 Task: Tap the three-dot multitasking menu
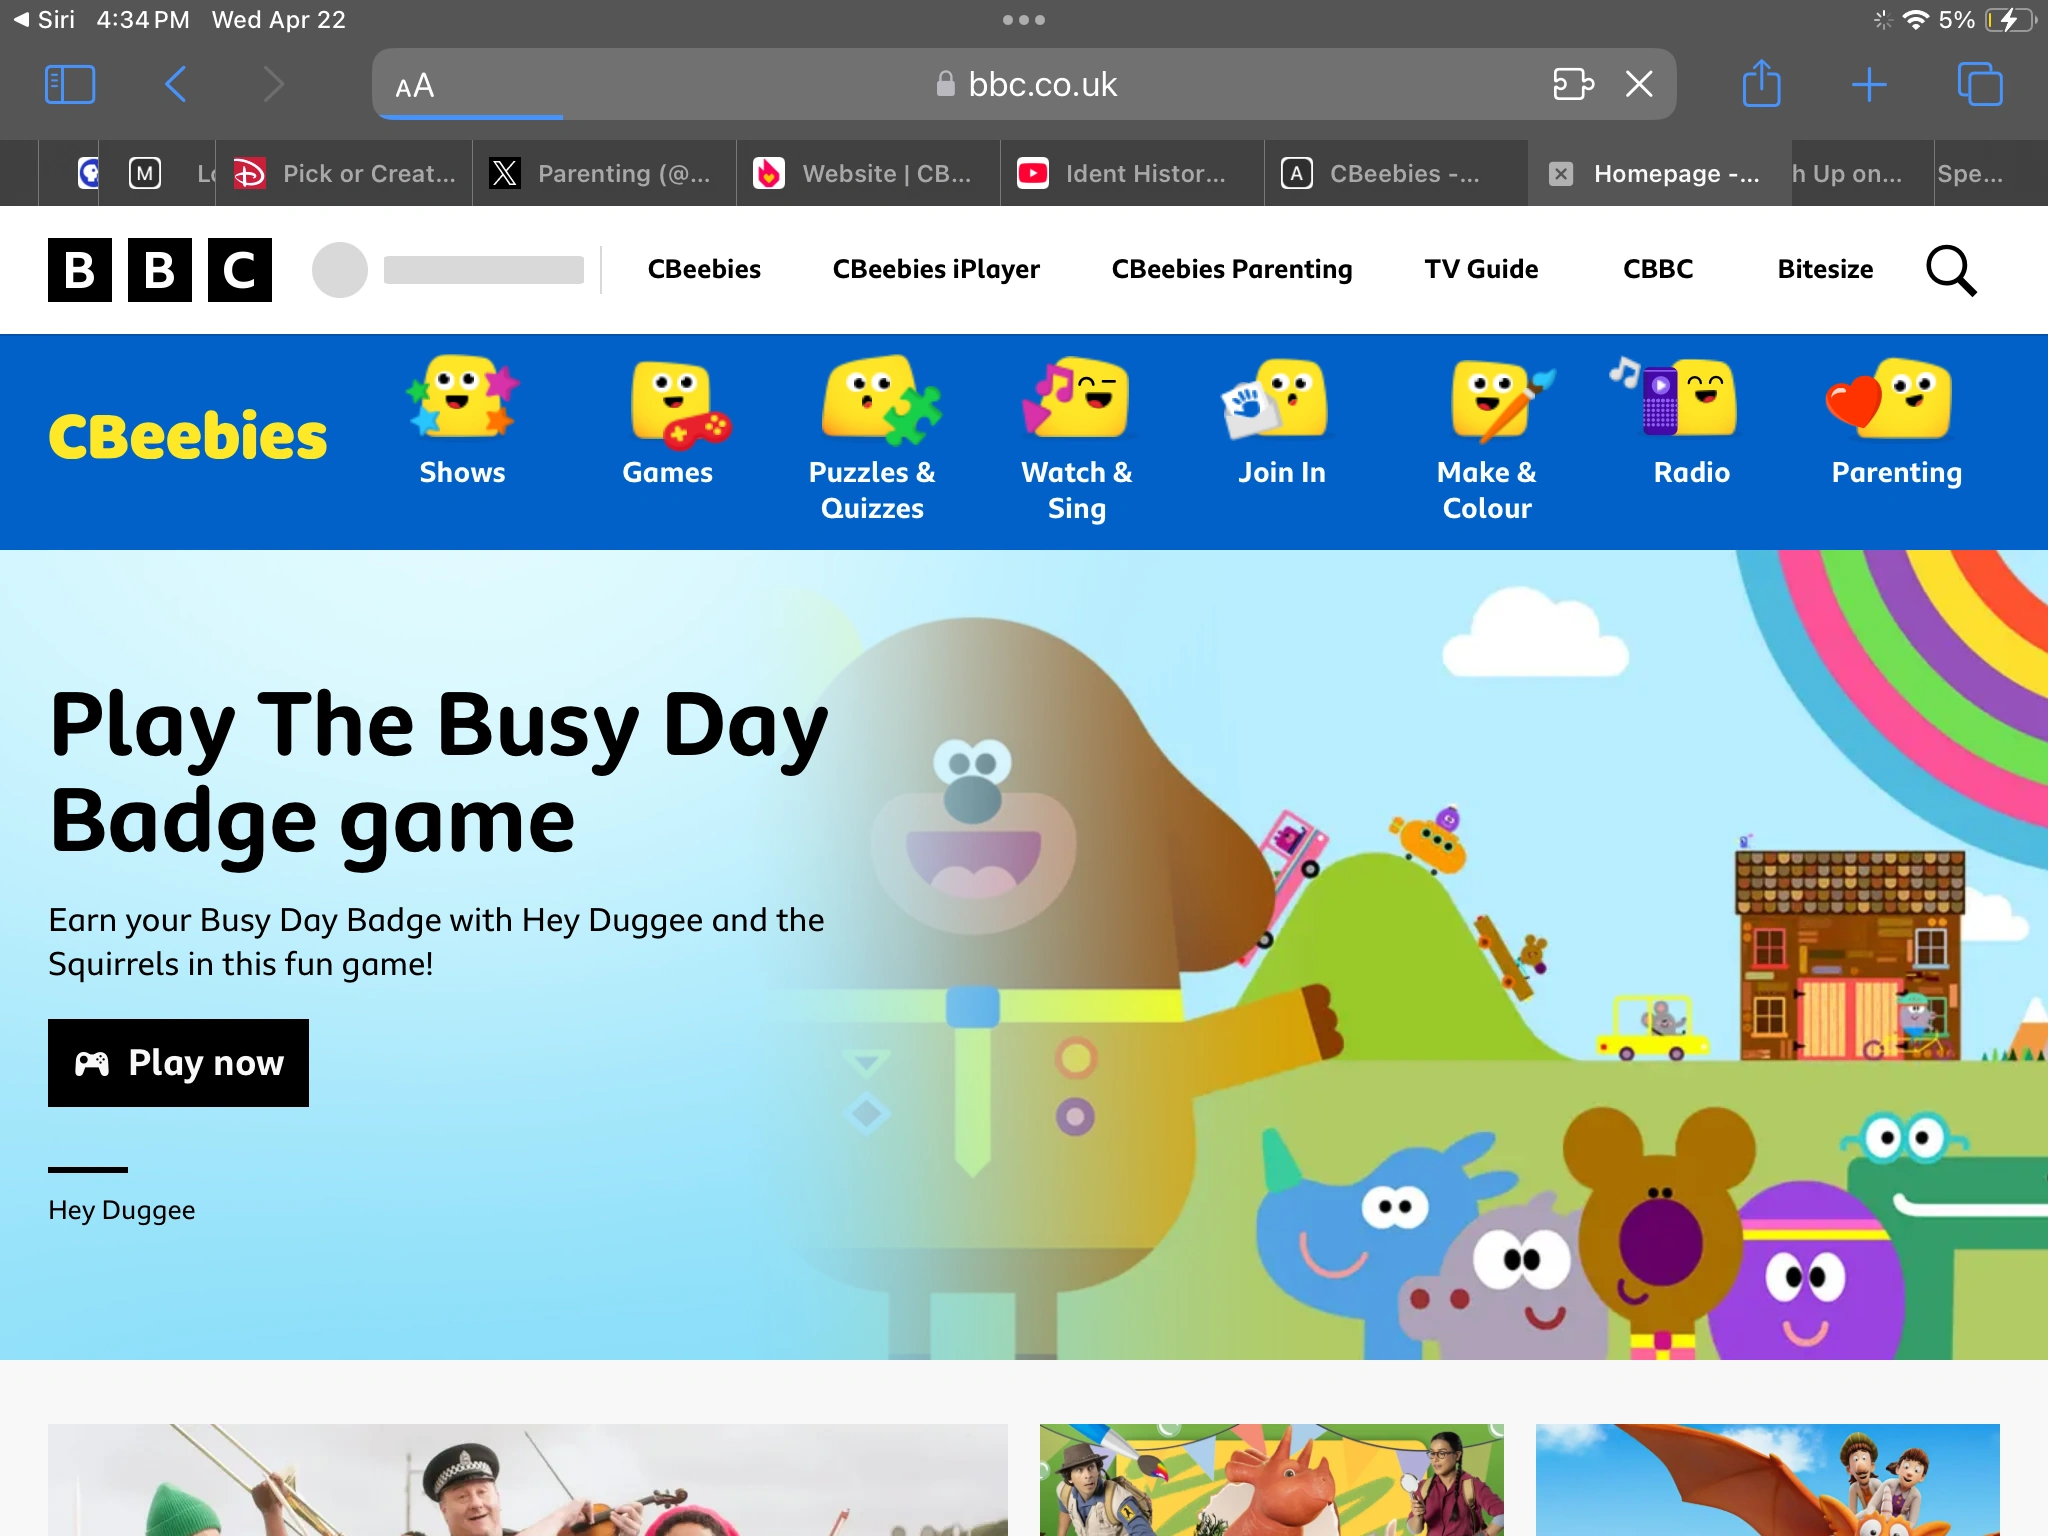click(1024, 20)
